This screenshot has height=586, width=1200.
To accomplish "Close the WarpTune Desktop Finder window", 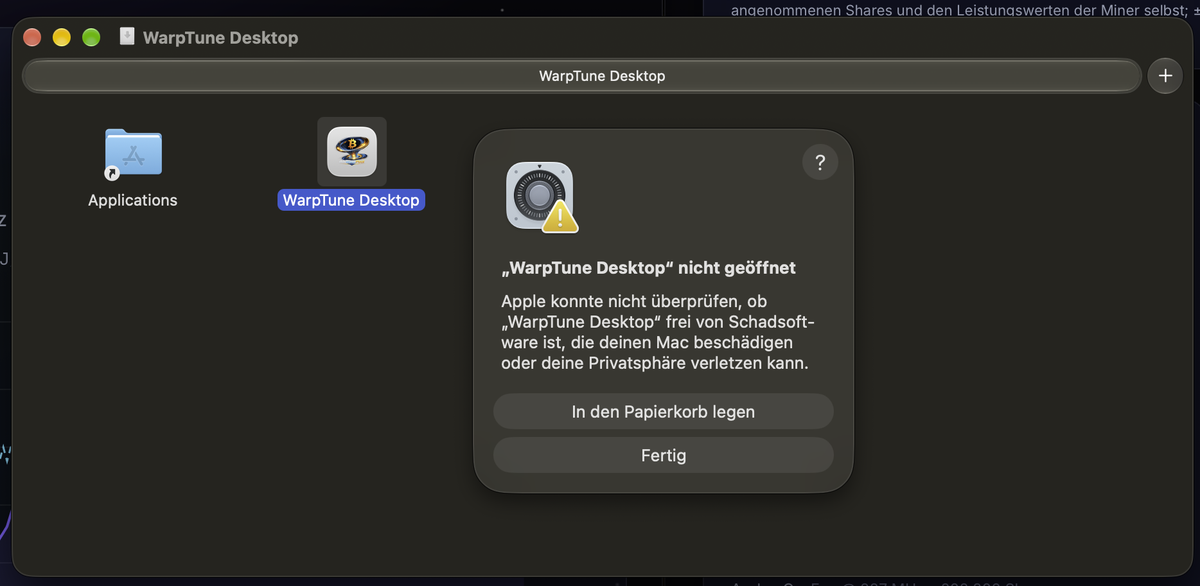I will pyautogui.click(x=32, y=38).
